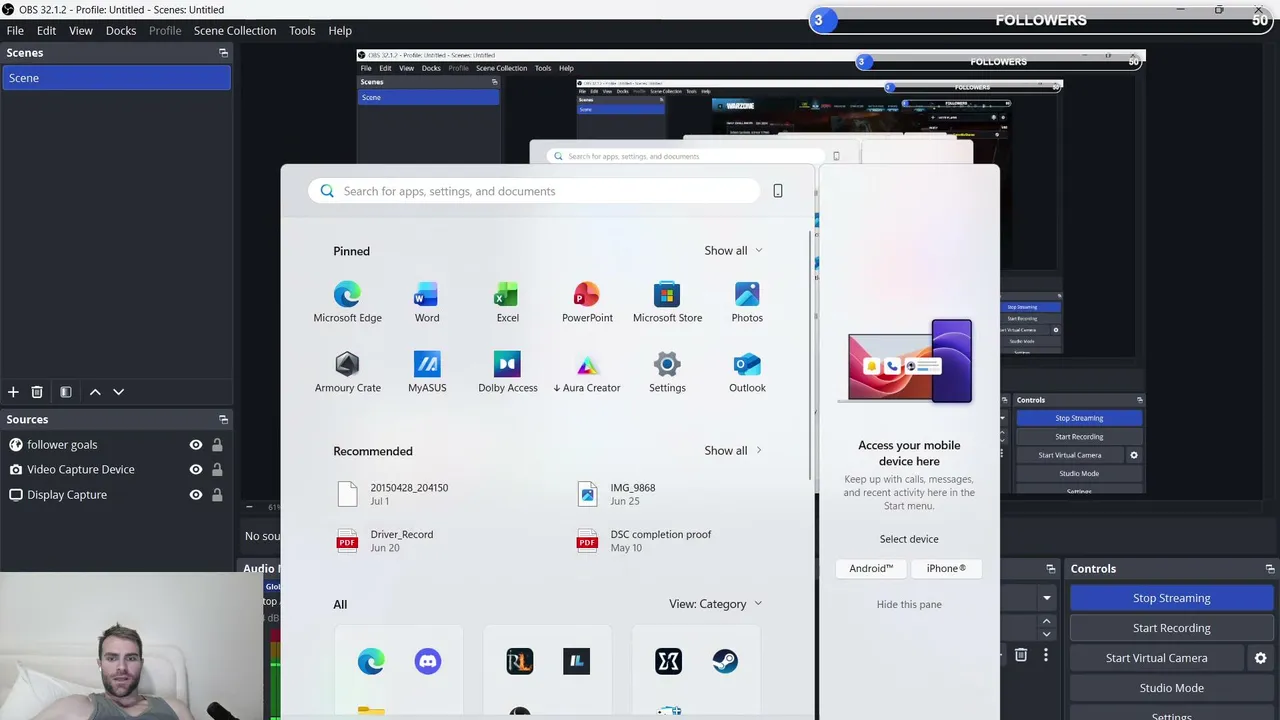Click Stop Streaming
This screenshot has width=1280, height=720.
point(1171,598)
